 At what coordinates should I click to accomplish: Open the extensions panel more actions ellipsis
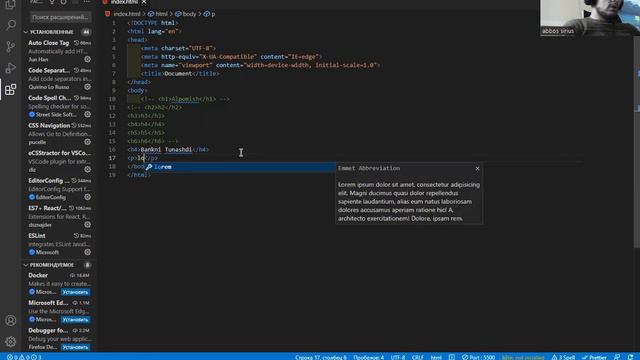(87, 2)
